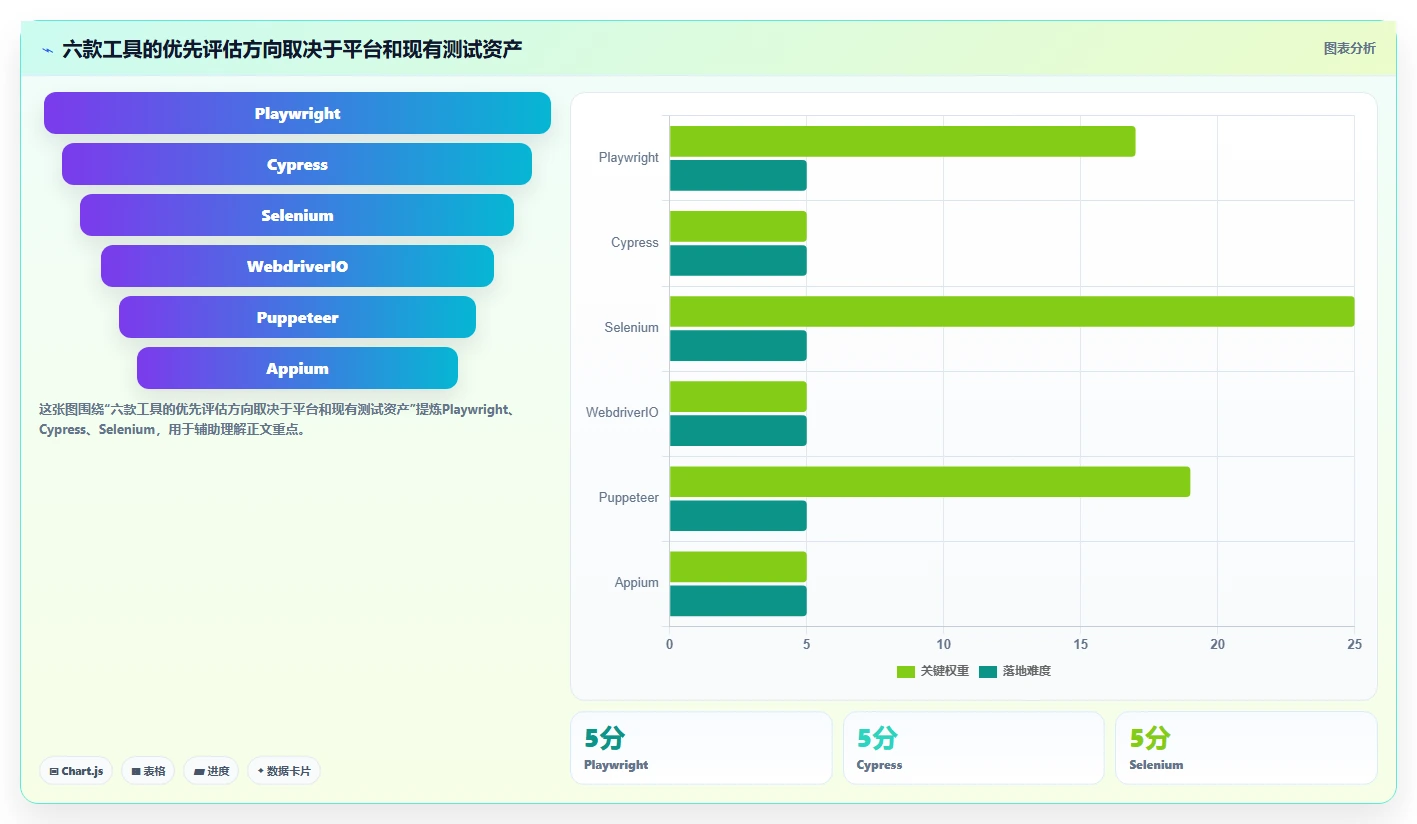Click Cypress's teal 落地难度 bar
This screenshot has width=1417, height=824.
[x=738, y=260]
